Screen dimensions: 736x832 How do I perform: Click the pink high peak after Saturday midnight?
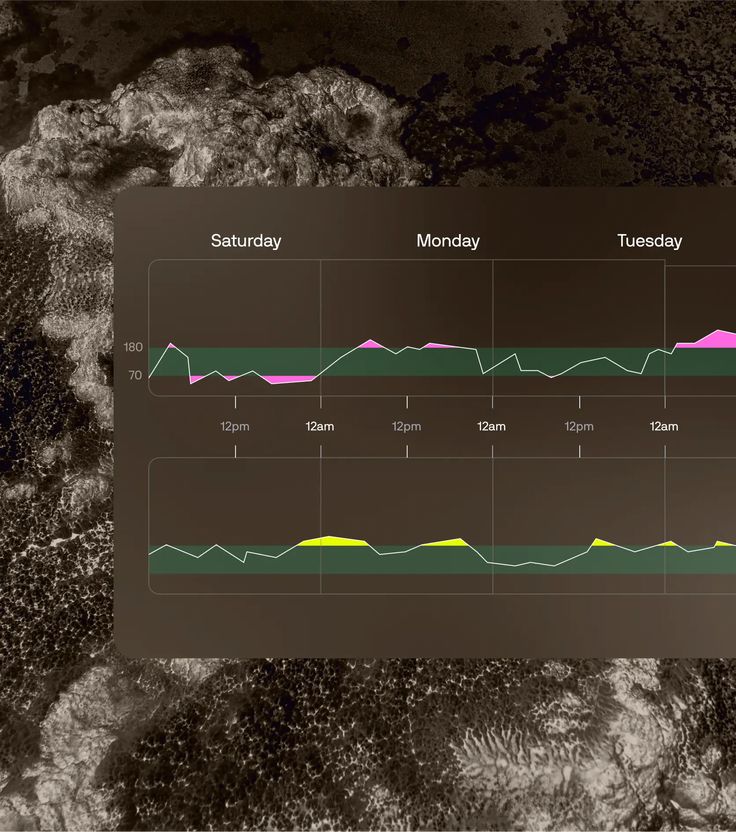pos(371,344)
